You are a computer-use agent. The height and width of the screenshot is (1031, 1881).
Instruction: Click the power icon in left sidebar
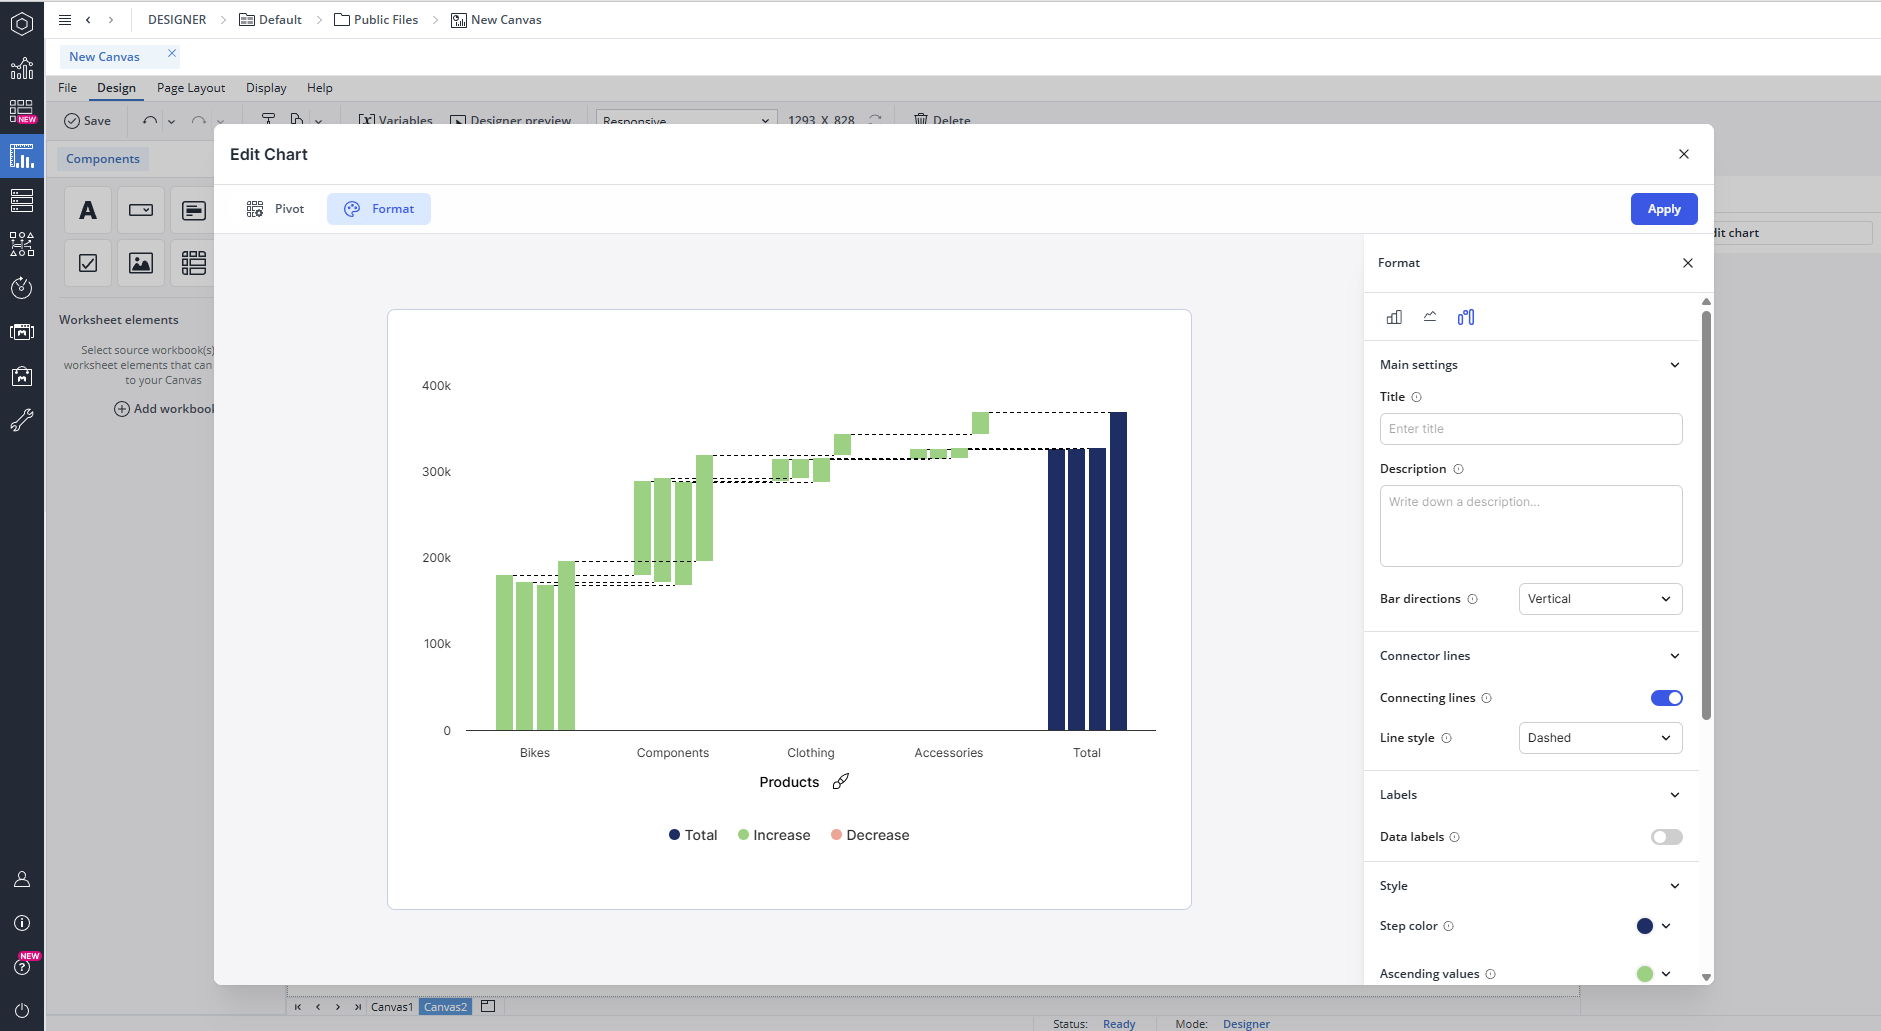pos(22,1010)
